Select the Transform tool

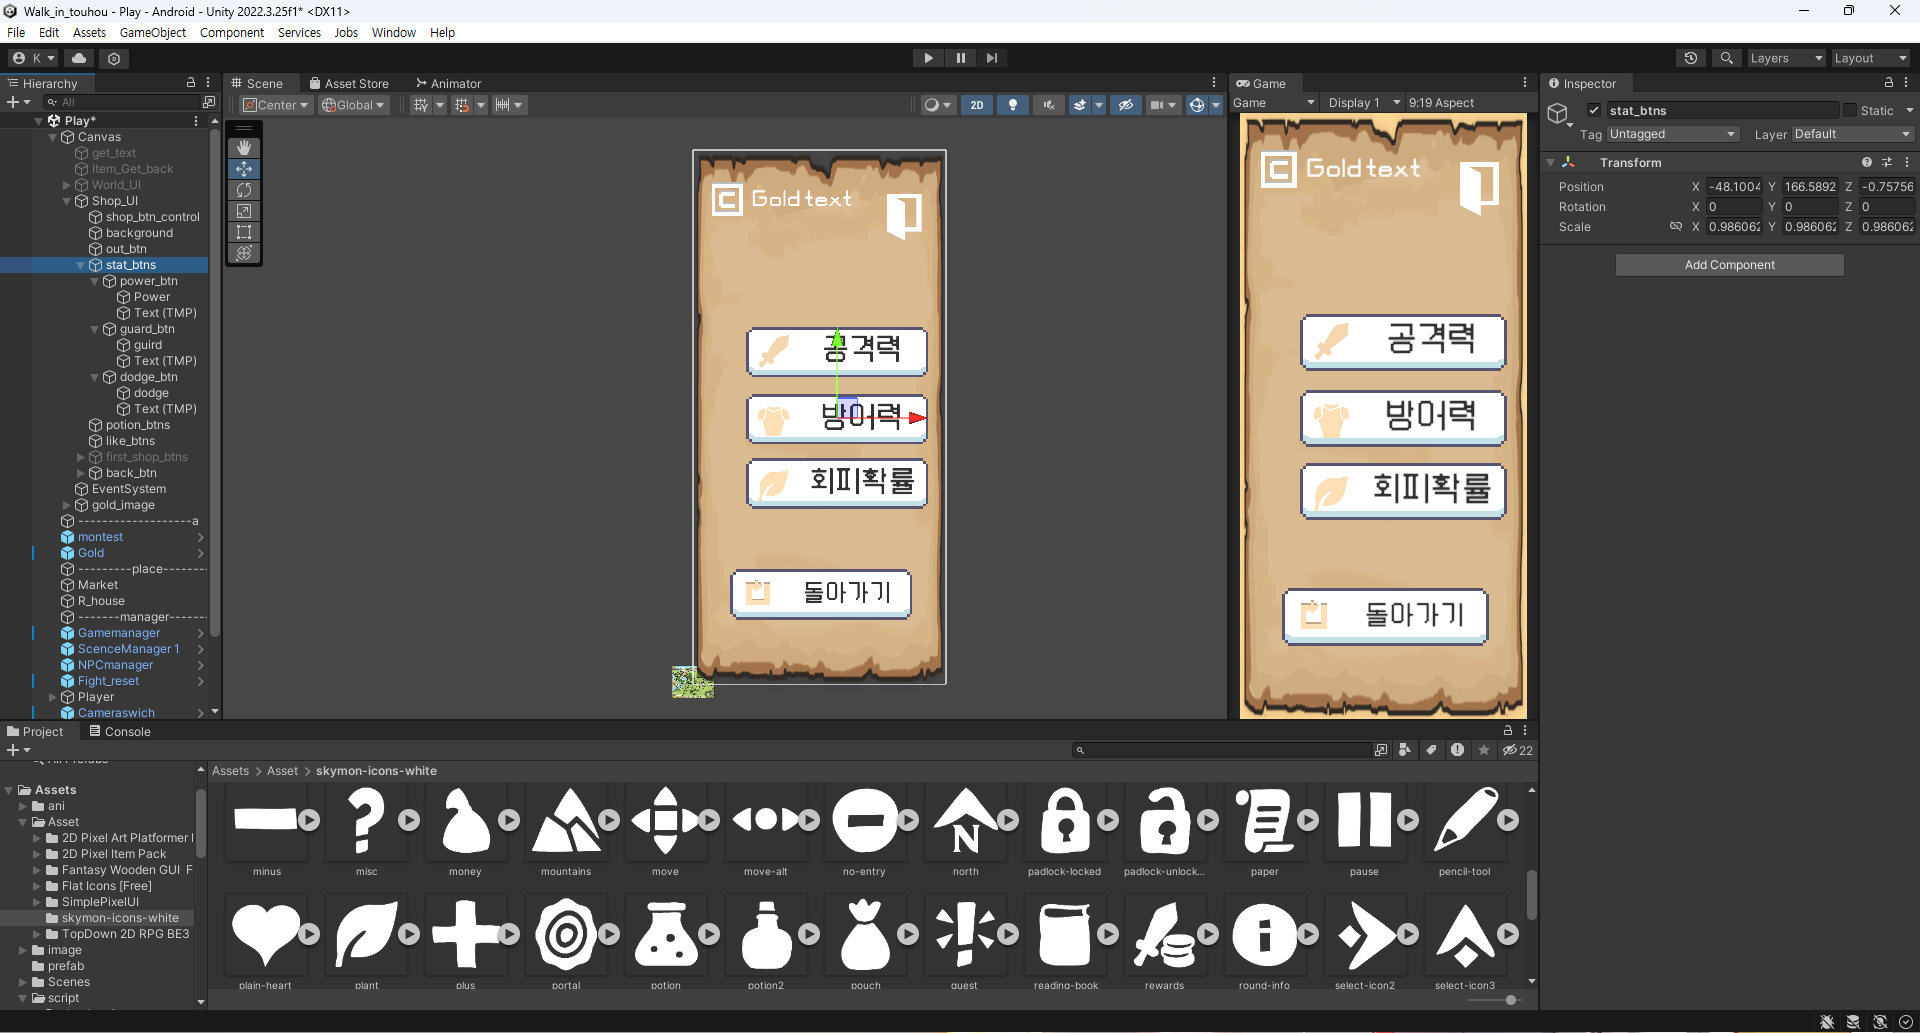coord(244,253)
